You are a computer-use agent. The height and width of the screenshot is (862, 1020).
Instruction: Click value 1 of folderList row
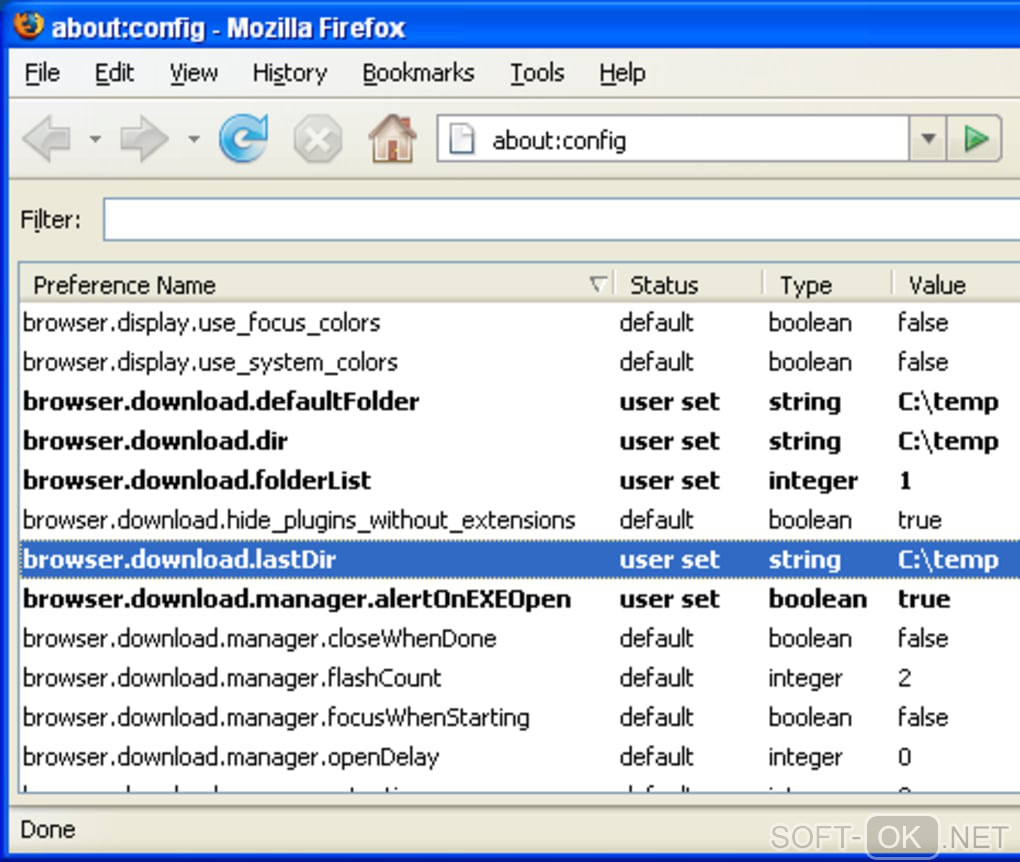pos(905,480)
